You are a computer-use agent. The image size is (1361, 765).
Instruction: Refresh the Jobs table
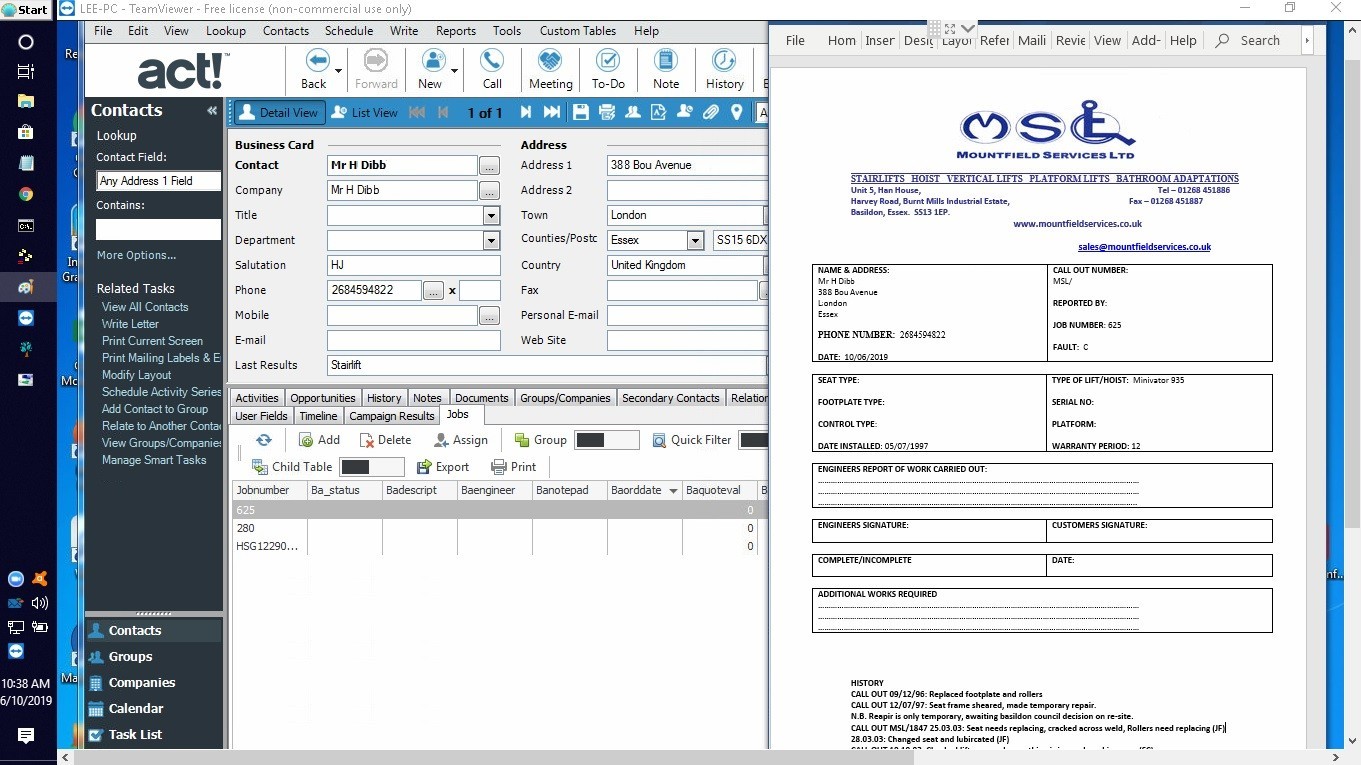(264, 440)
